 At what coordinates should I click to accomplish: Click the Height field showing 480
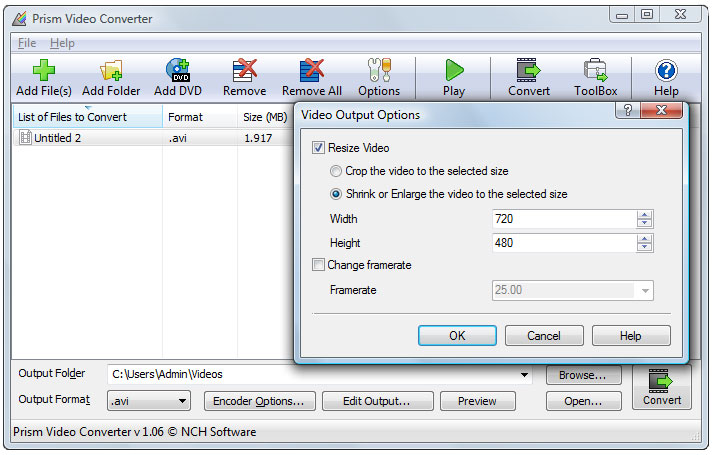[x=564, y=243]
